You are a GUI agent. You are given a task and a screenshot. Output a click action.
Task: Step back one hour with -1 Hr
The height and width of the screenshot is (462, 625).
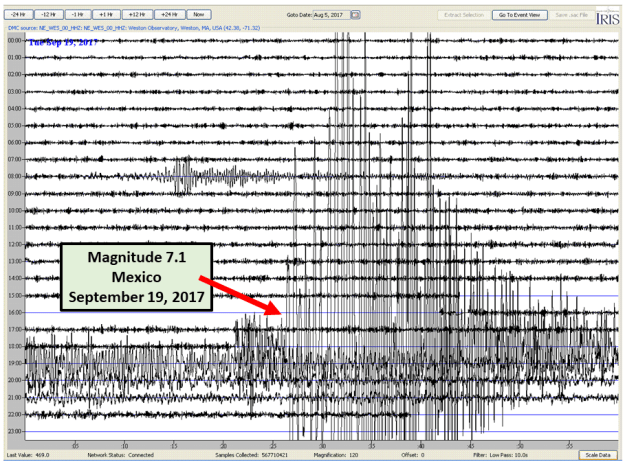coord(76,16)
